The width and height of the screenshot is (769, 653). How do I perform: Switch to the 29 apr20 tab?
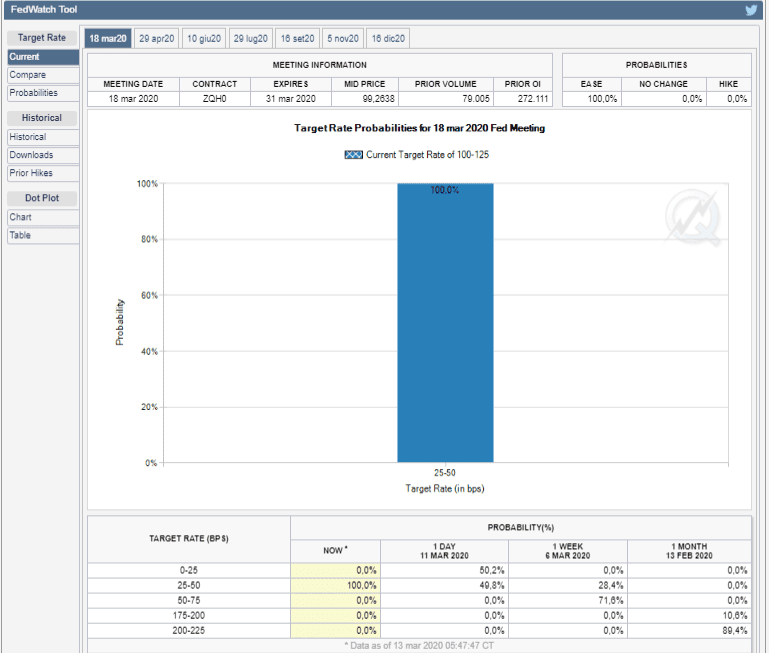156,38
